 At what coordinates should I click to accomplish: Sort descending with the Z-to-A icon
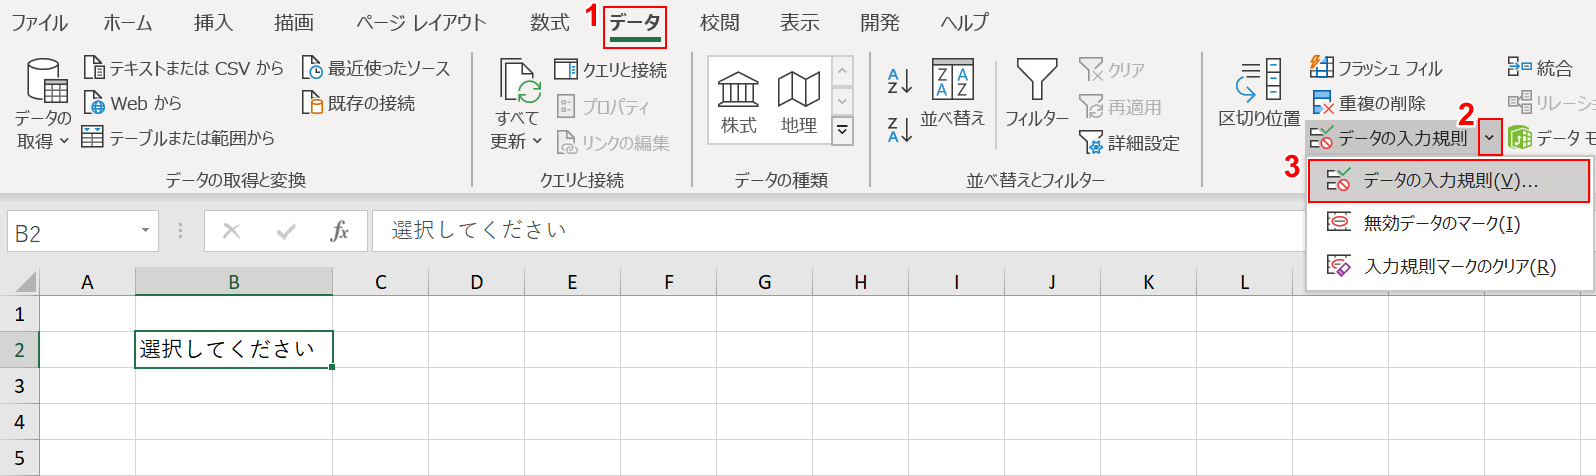[899, 129]
